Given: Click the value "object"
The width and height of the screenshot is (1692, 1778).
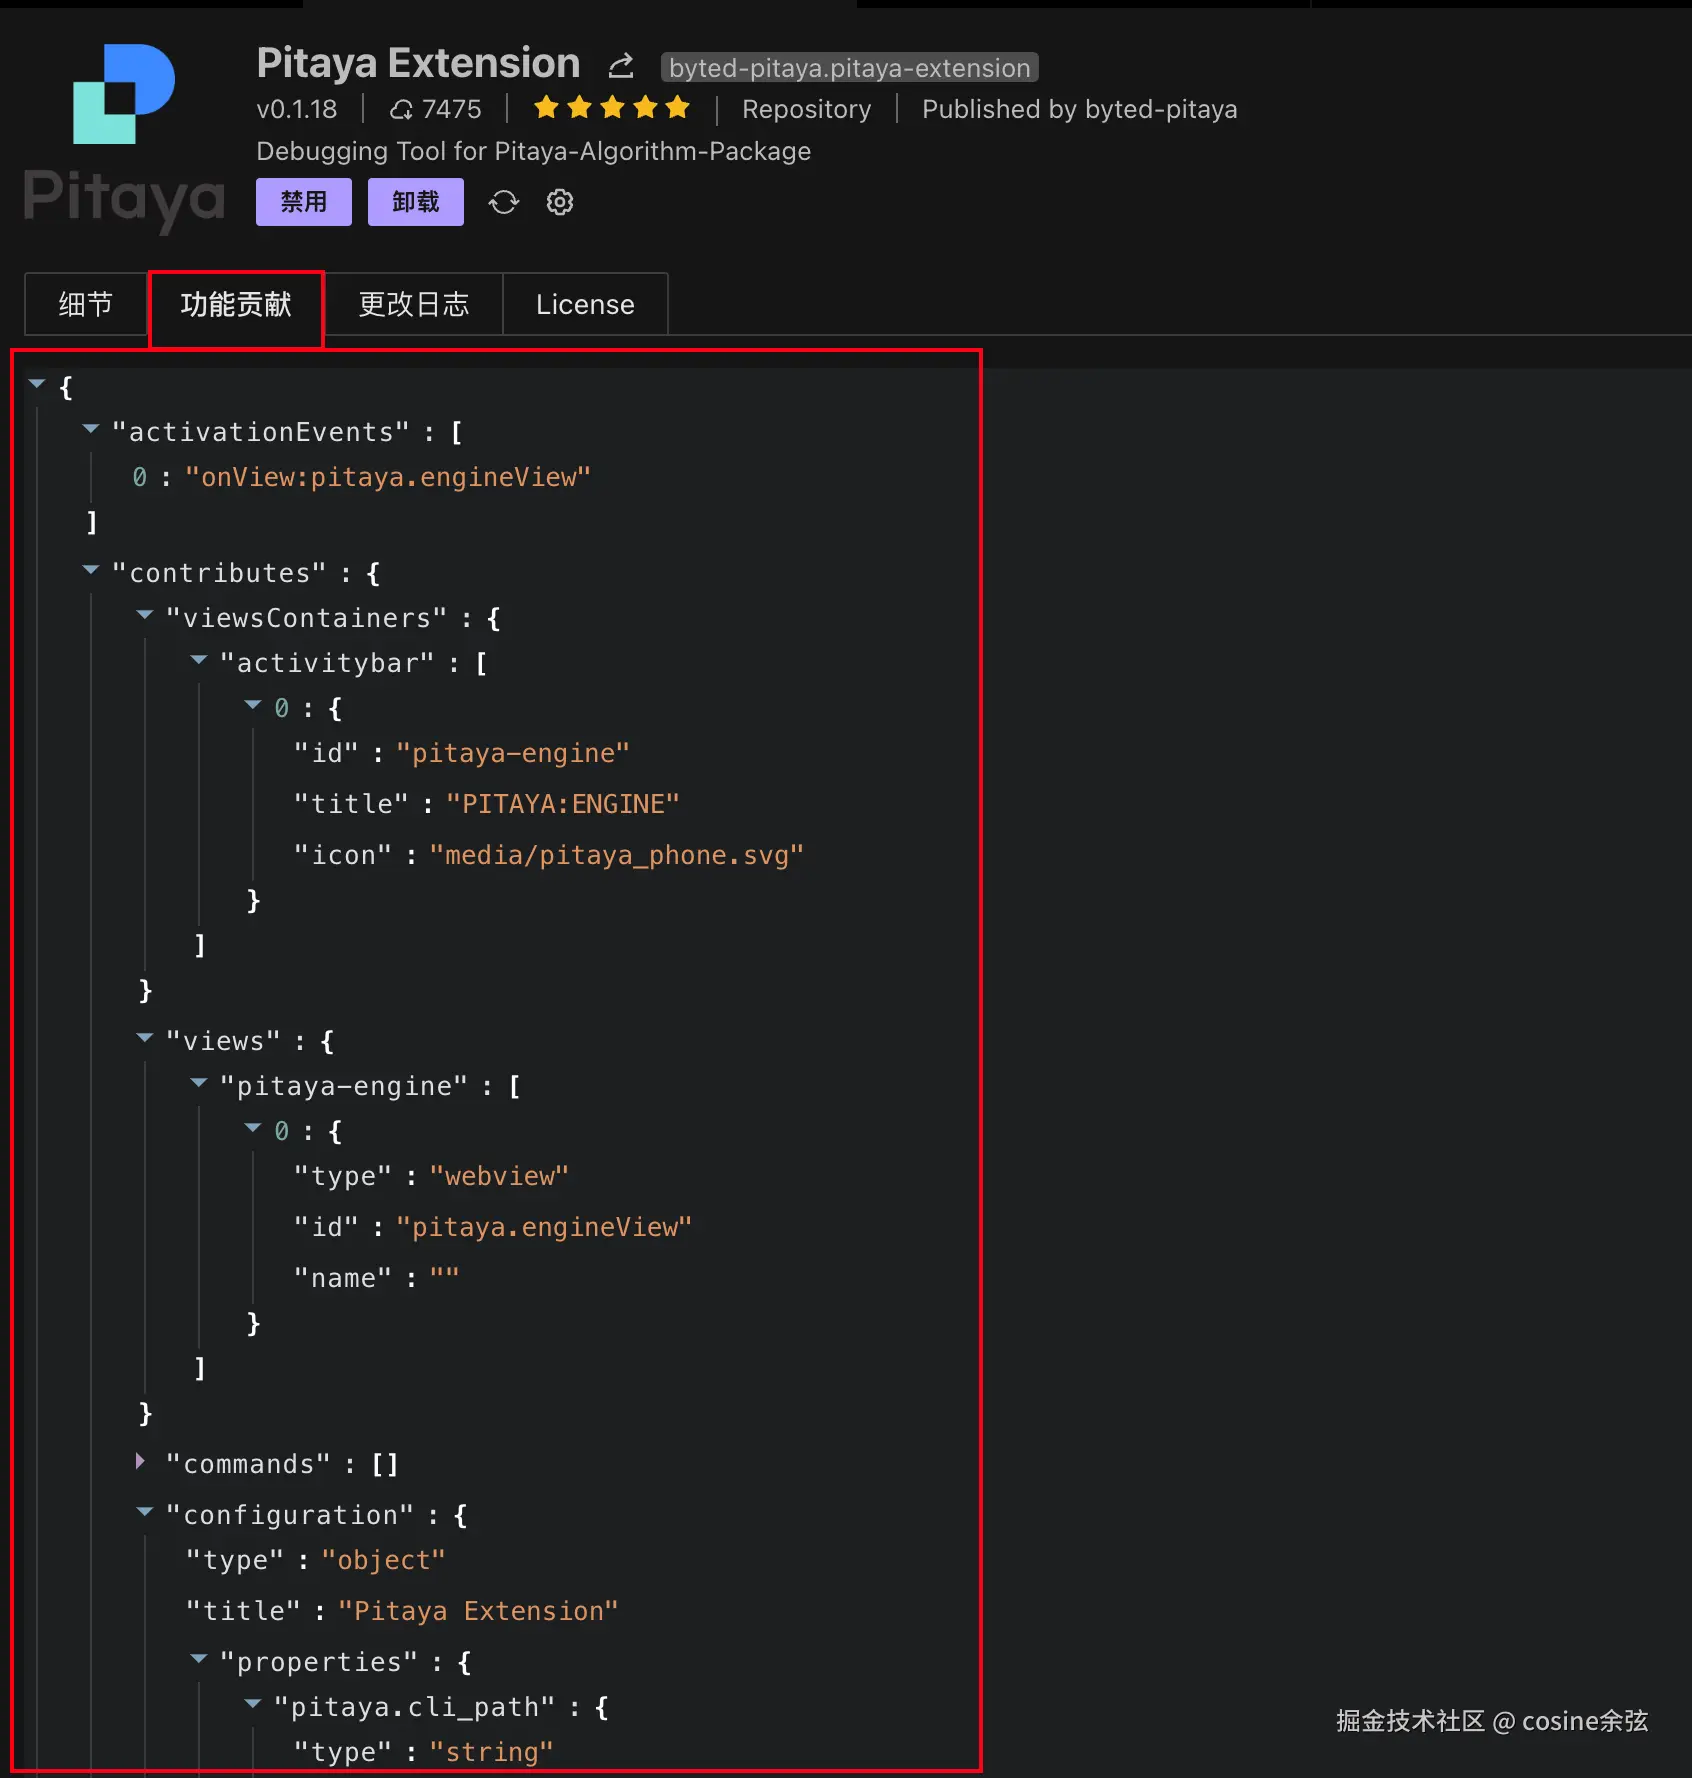Looking at the screenshot, I should pos(383,1560).
